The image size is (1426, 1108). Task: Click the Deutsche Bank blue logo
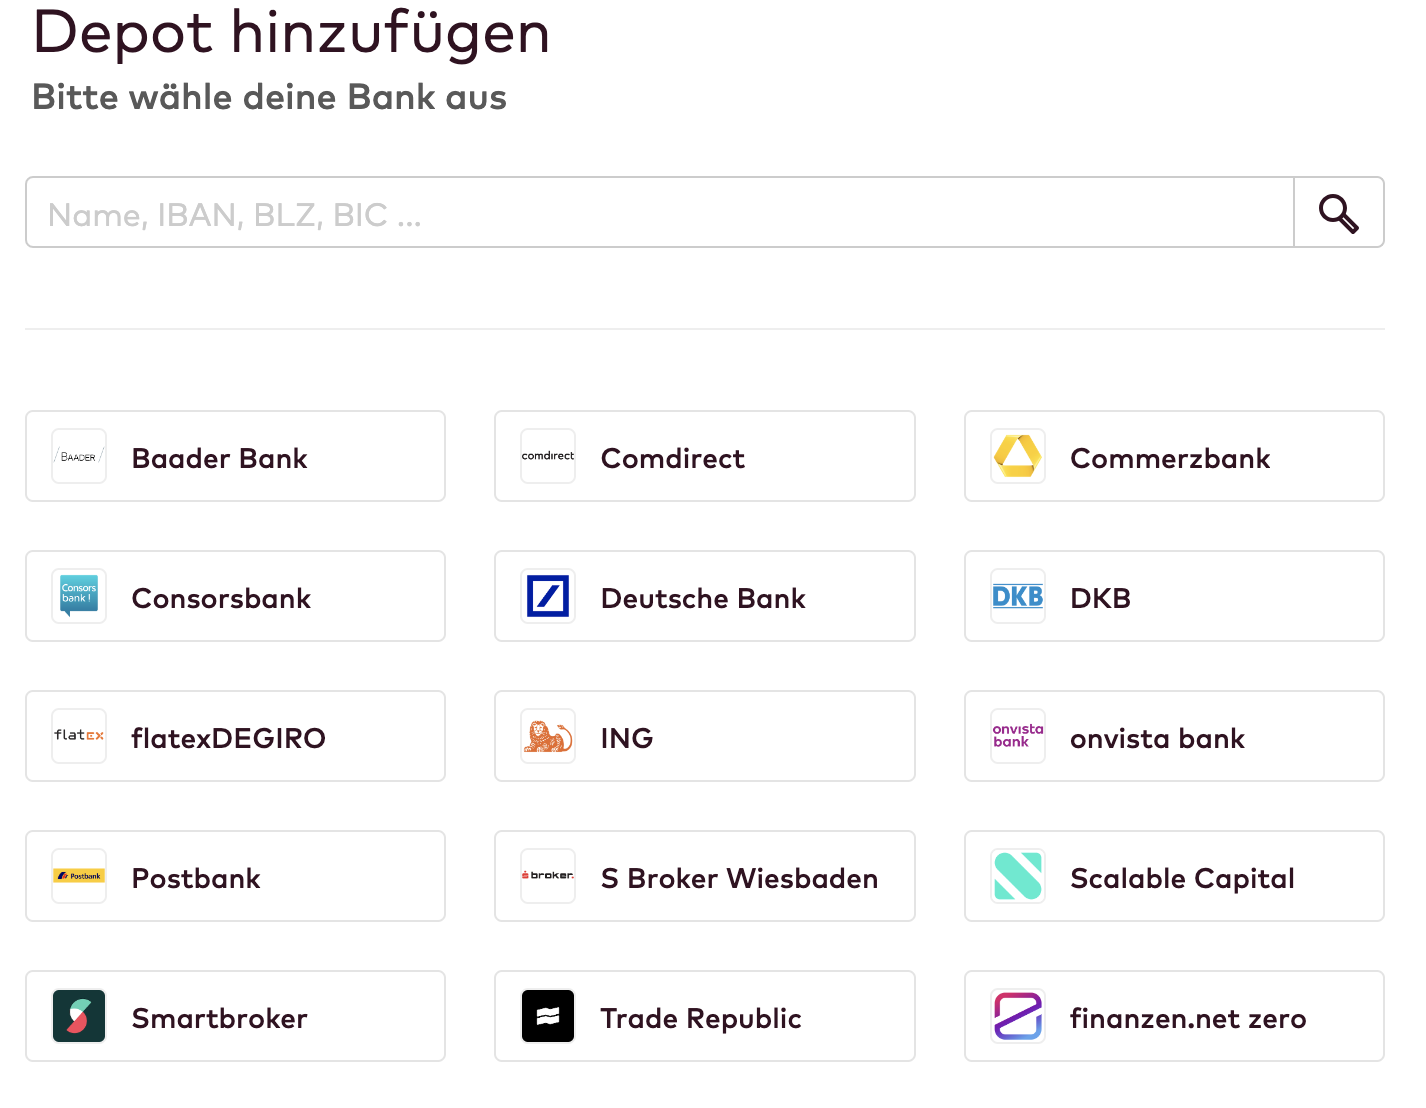(548, 596)
